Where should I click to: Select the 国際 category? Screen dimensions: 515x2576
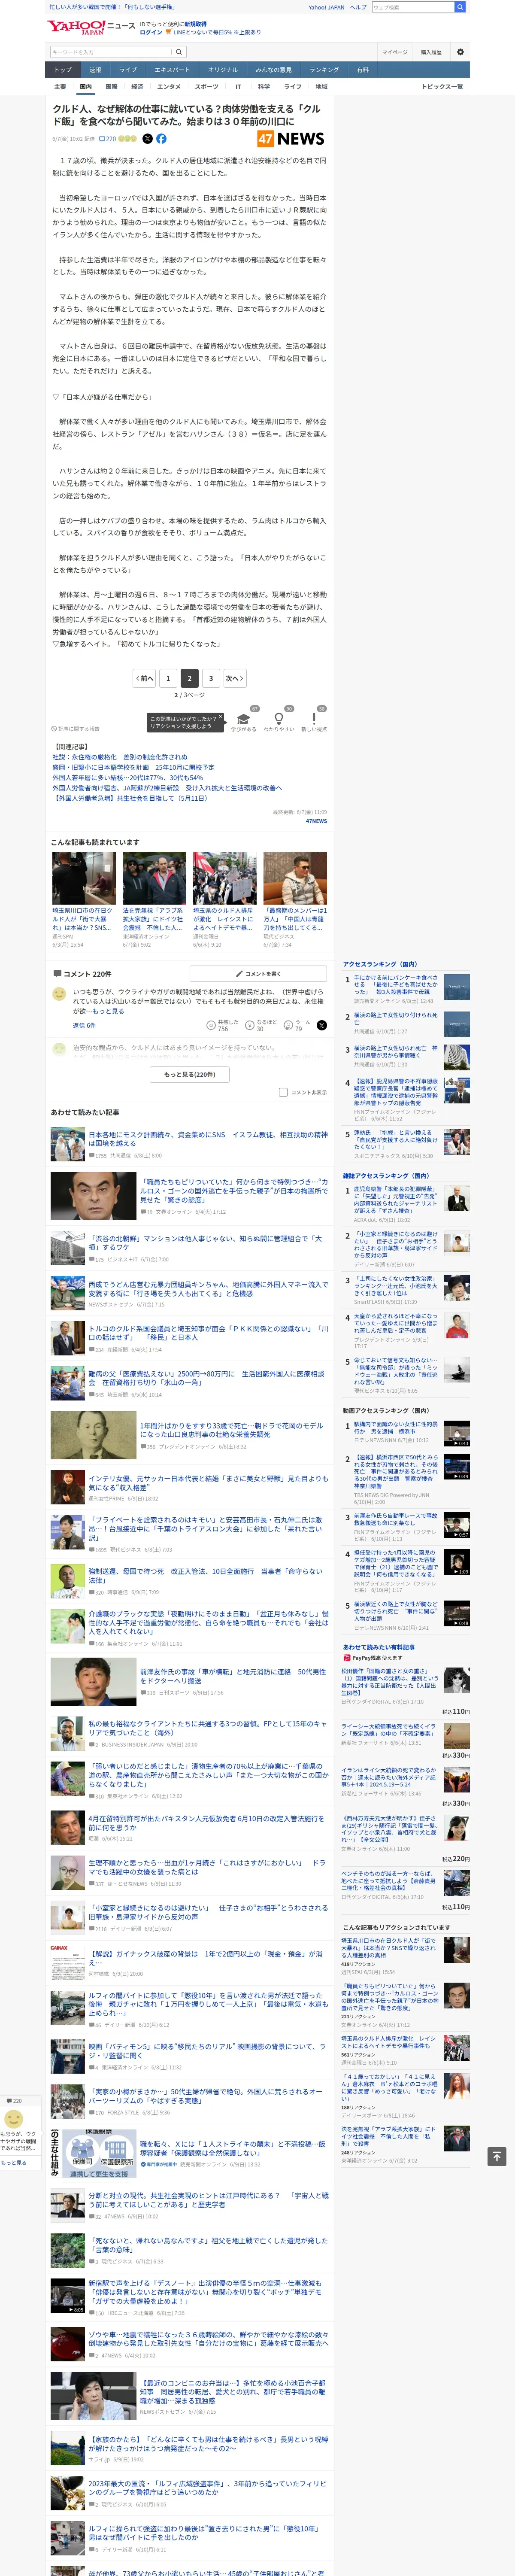coord(112,87)
